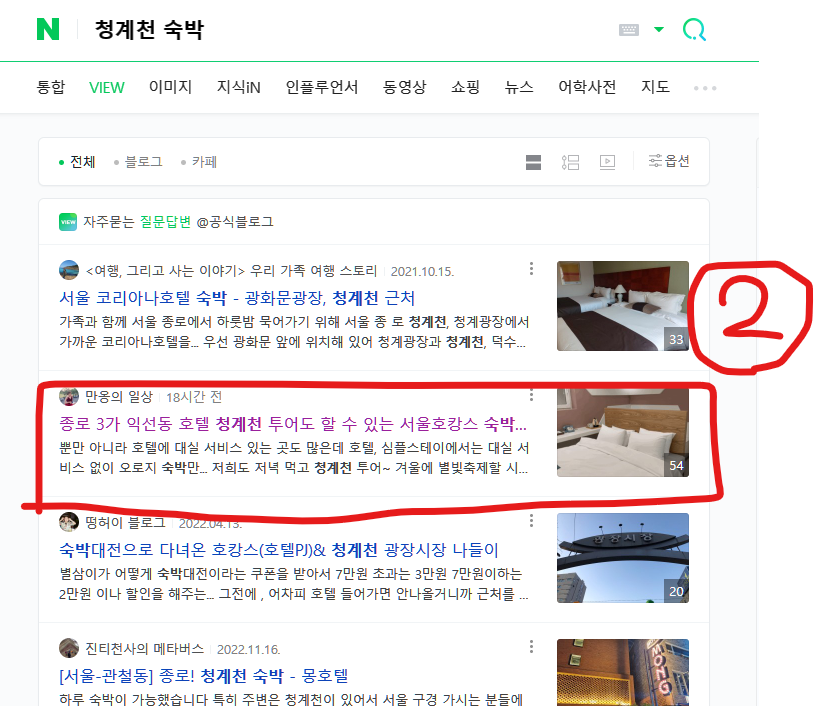Select the VIEW tab
Screen dimensions: 814x706
point(106,87)
